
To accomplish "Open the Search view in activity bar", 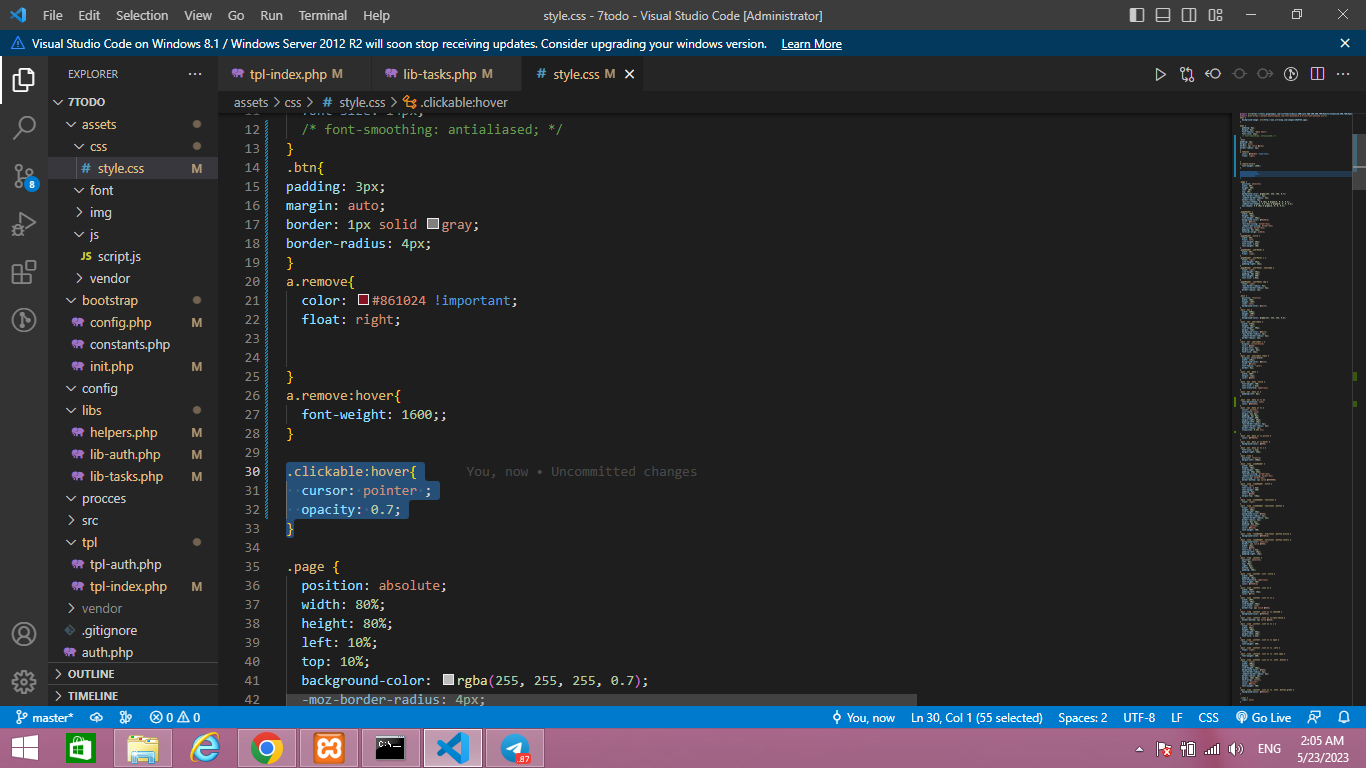I will tap(24, 128).
